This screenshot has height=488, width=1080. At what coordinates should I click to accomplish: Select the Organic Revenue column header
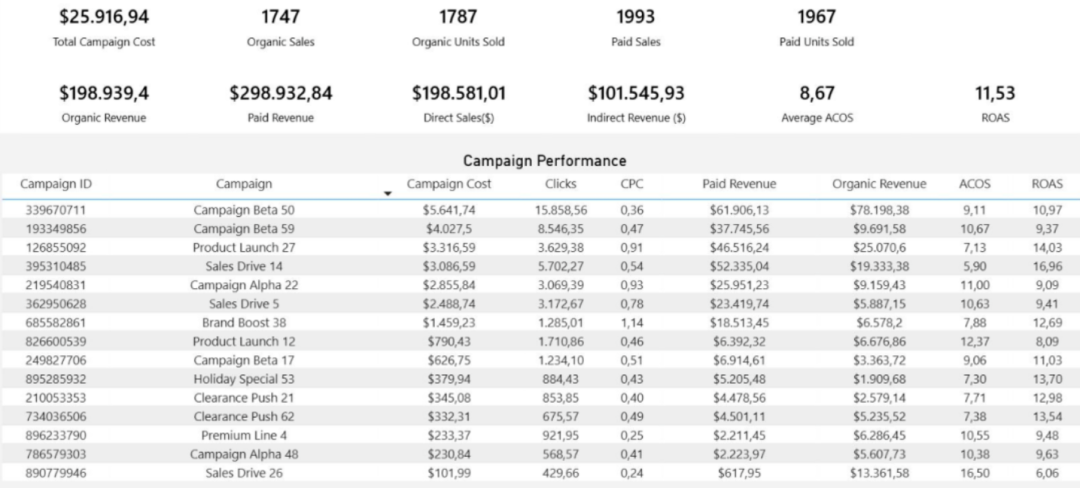[x=879, y=184]
